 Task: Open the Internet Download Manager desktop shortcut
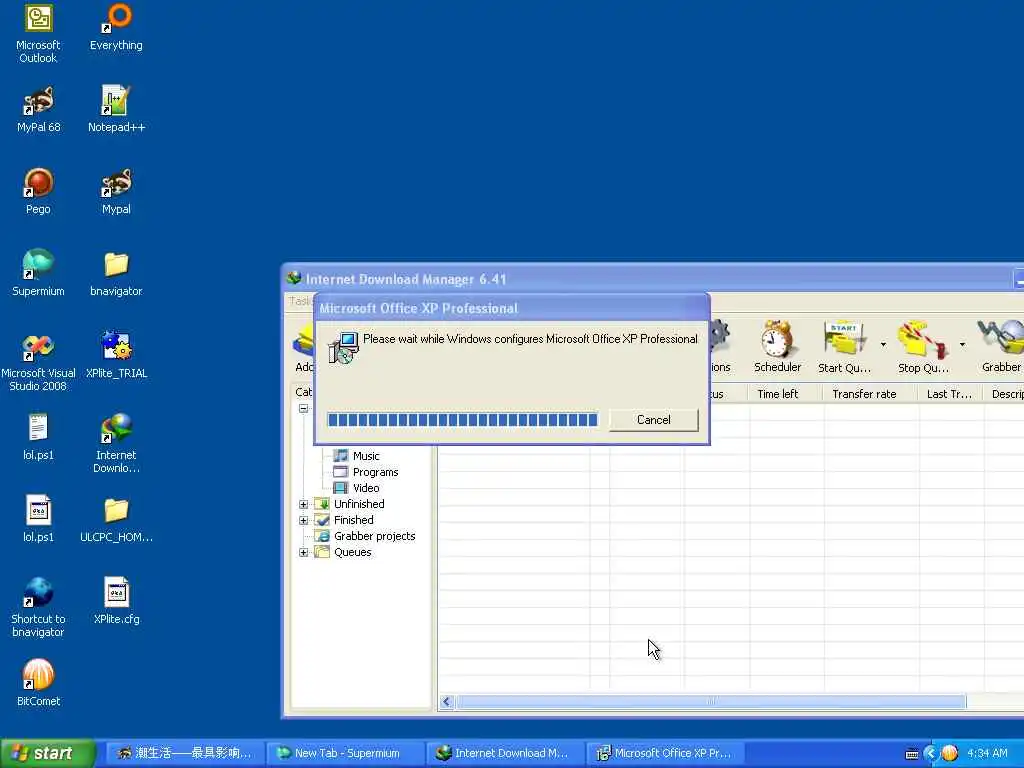(116, 443)
